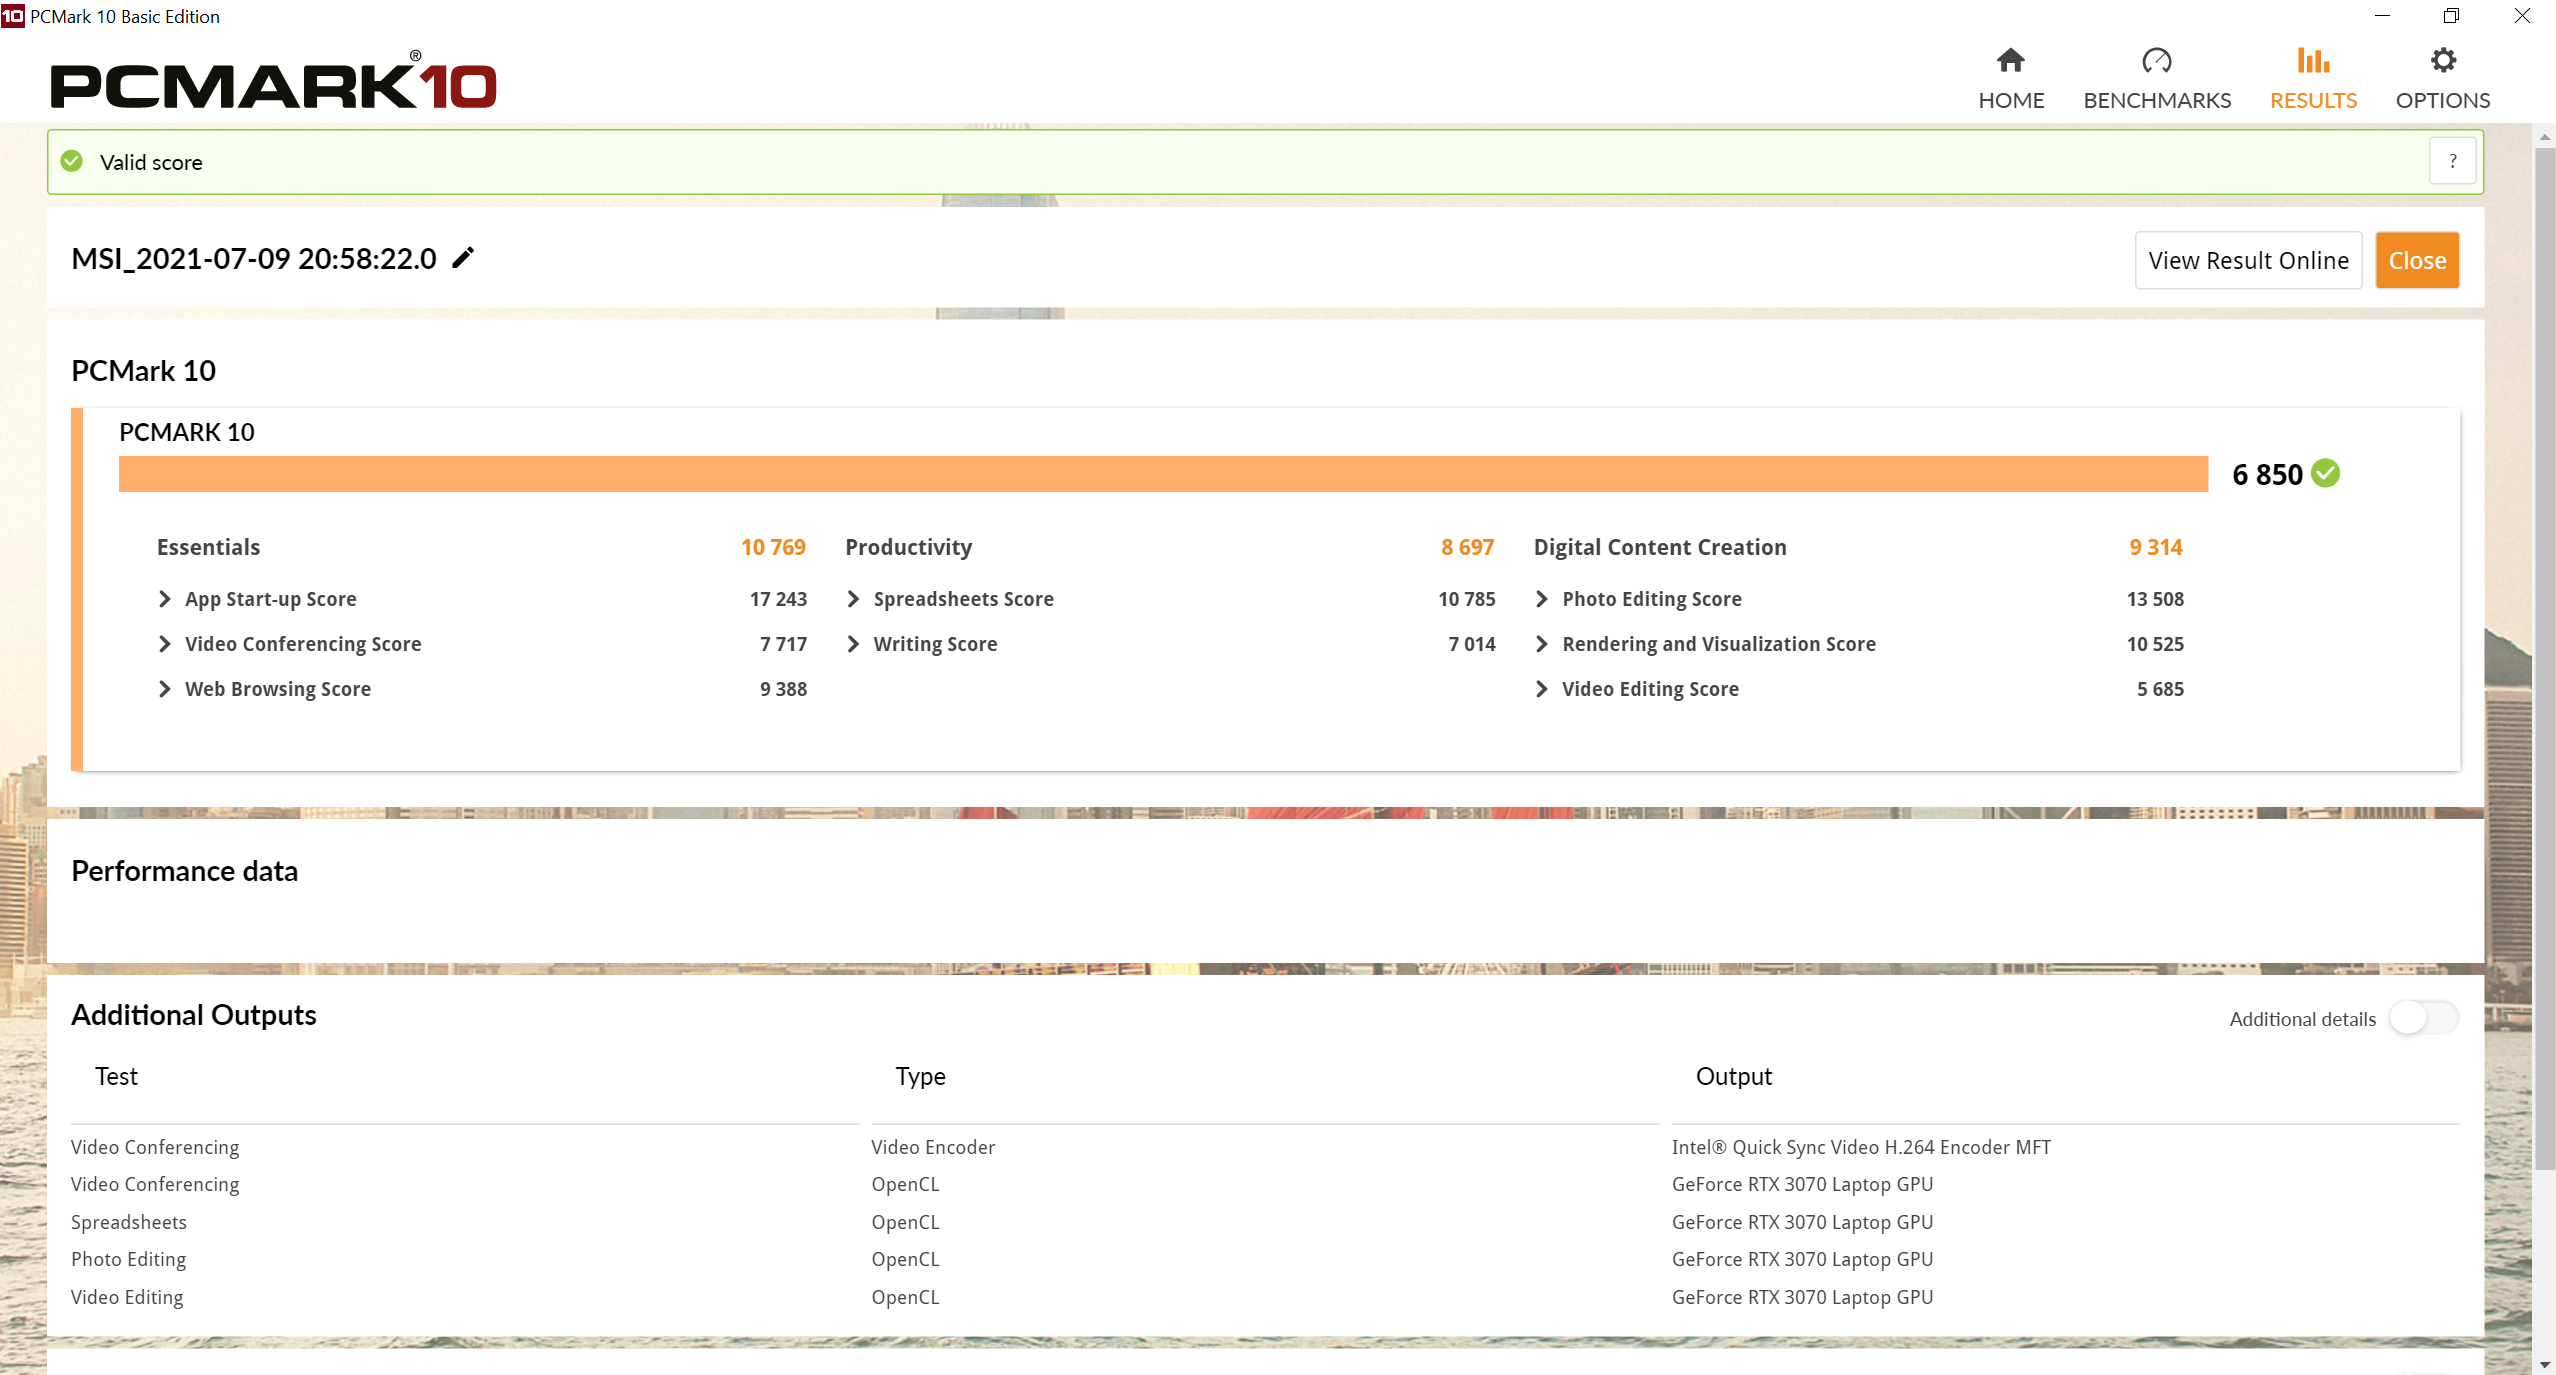This screenshot has width=2556, height=1375.
Task: Click the Additional Outputs heading
Action: (x=194, y=1015)
